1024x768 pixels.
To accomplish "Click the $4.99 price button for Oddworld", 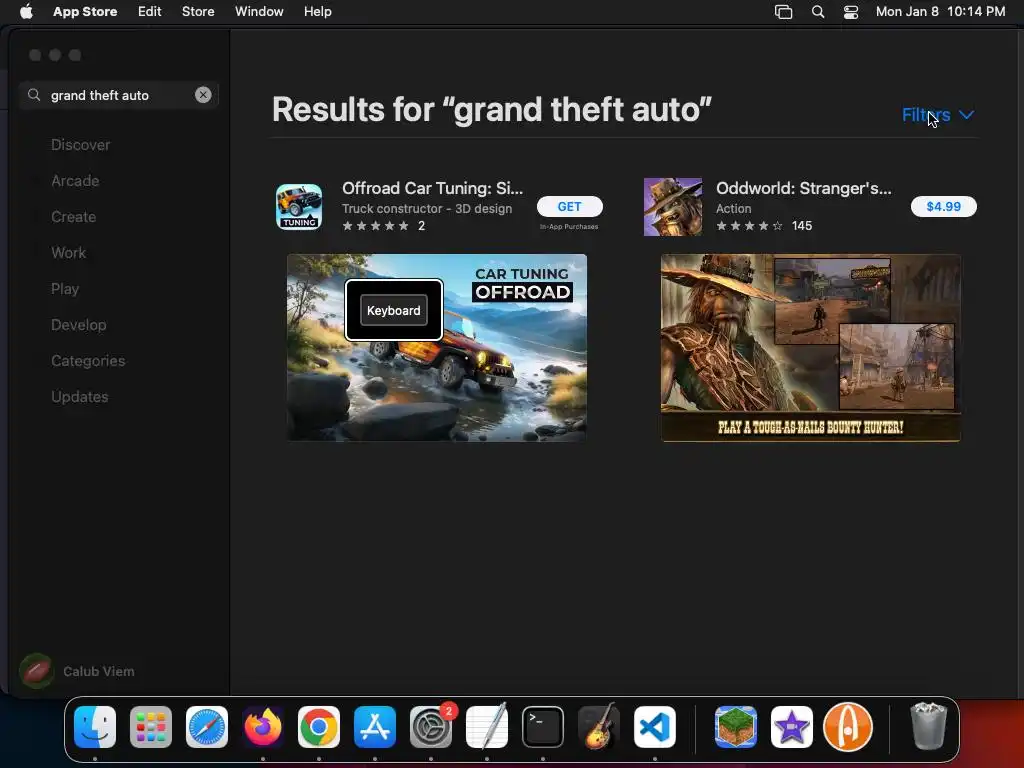I will click(944, 206).
